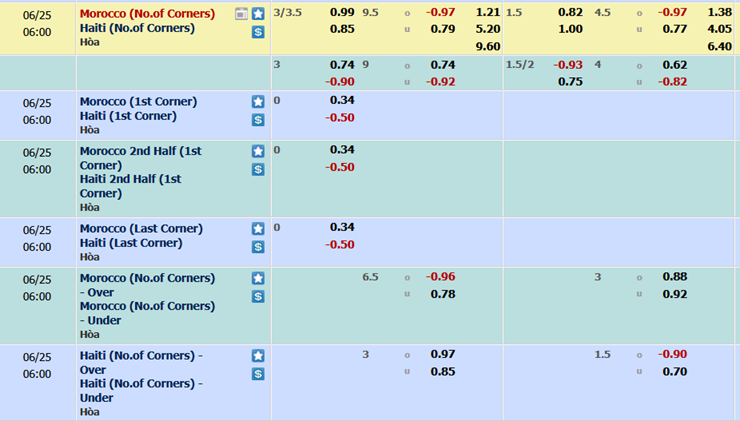Screen dimensions: 740x421
Task: Select 1X2 odds 1.21 for Morocco corners
Action: pos(488,12)
